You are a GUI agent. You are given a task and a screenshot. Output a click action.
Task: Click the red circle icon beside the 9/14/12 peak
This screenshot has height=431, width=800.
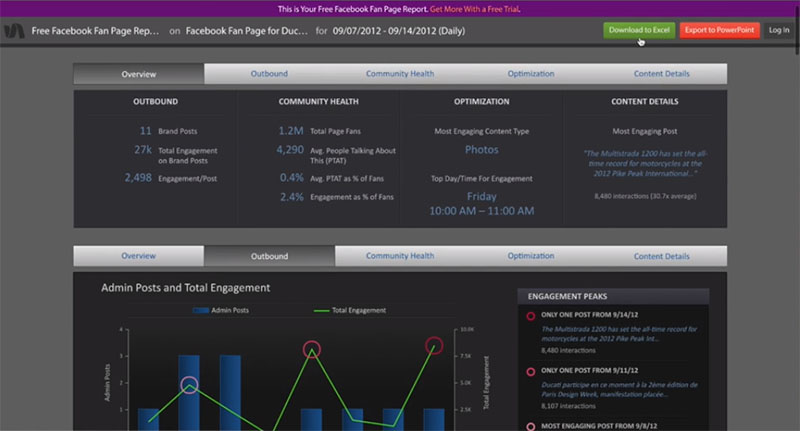point(530,317)
